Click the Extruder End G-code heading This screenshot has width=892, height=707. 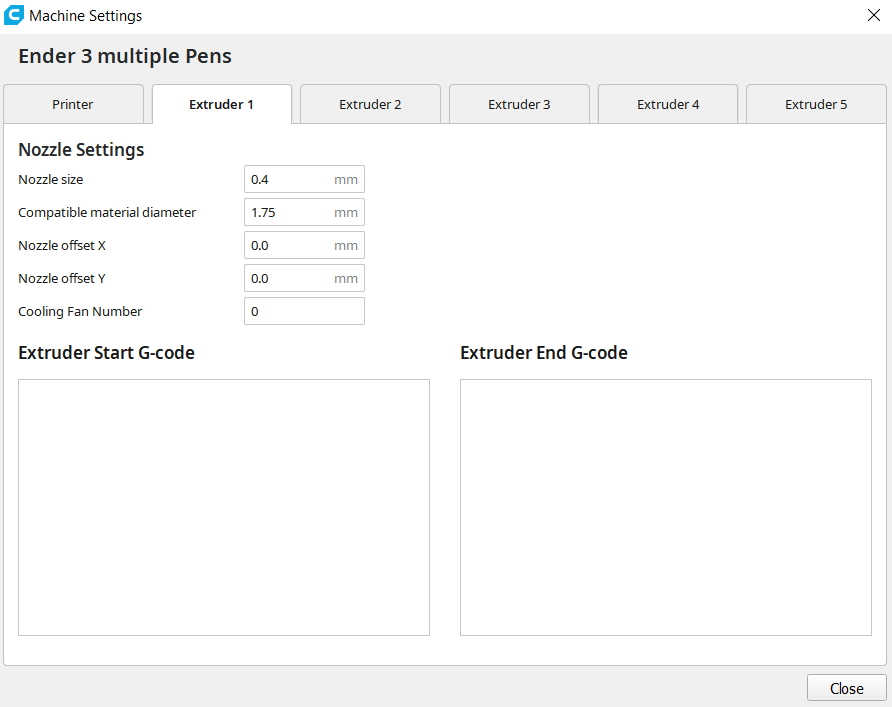click(x=543, y=353)
